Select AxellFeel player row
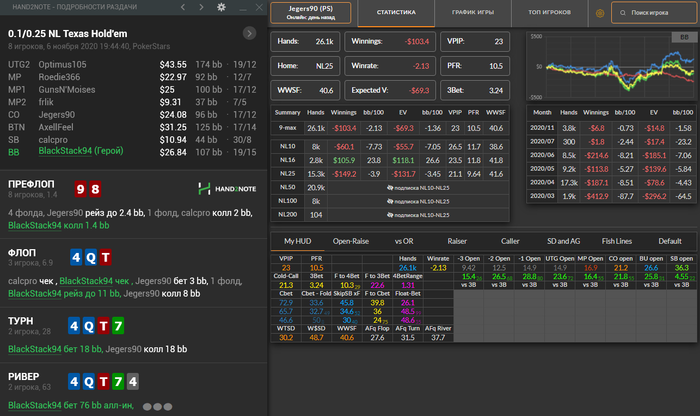The height and width of the screenshot is (416, 700). 132,127
